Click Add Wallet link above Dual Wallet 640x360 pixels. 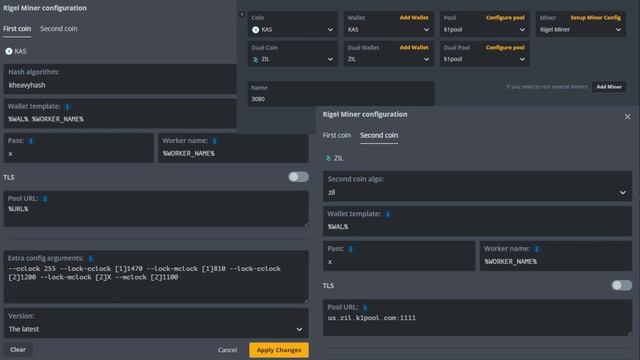414,47
